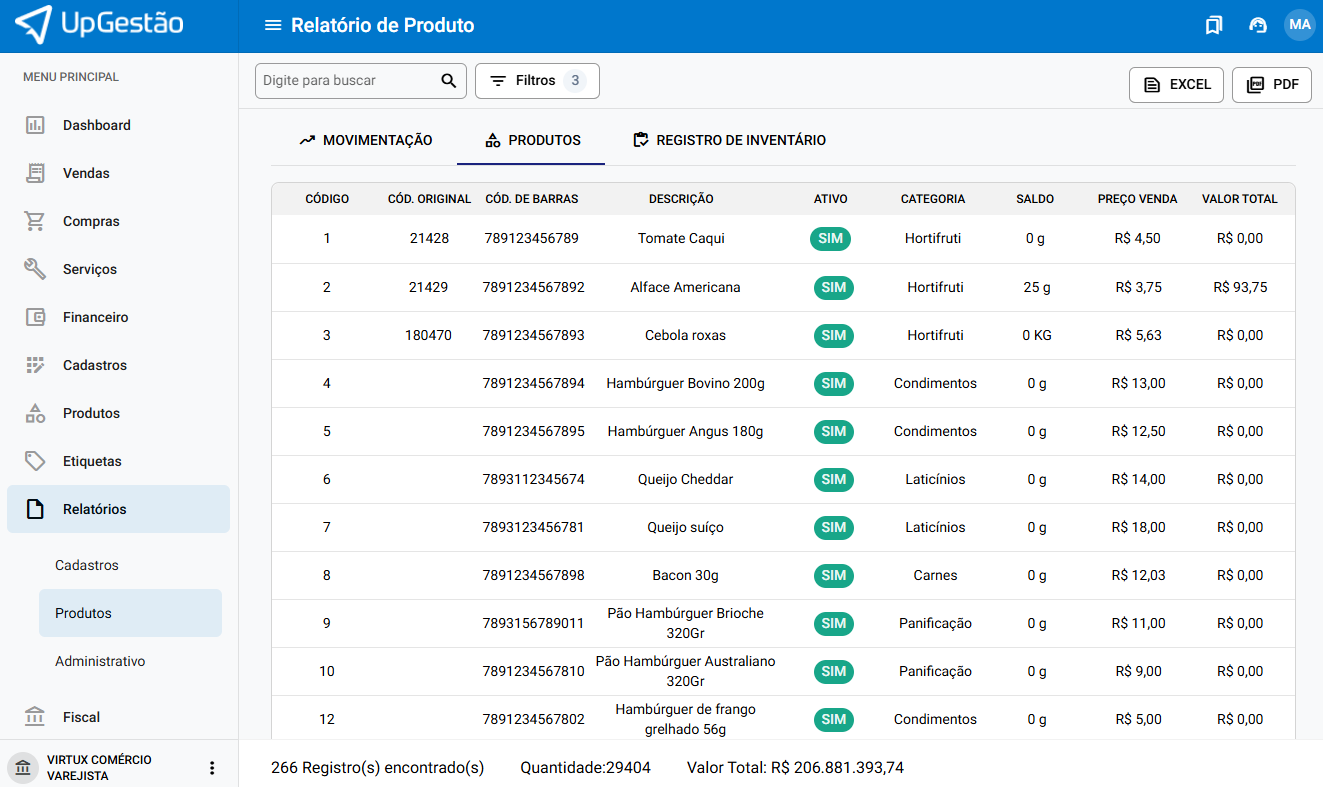The image size is (1323, 787).
Task: Export the report with the Excel button
Action: tap(1176, 85)
